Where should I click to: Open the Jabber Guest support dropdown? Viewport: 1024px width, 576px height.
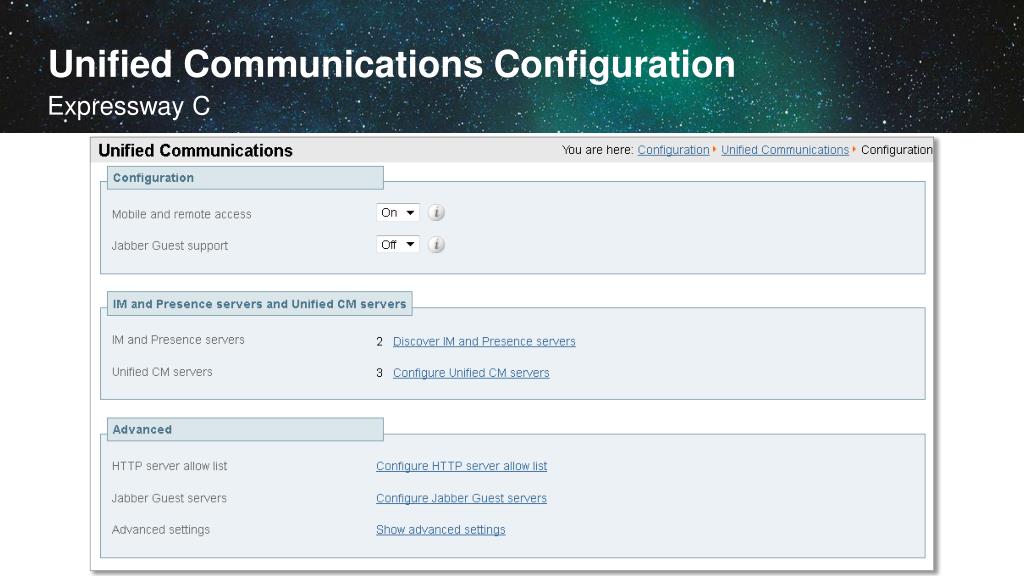coord(398,245)
